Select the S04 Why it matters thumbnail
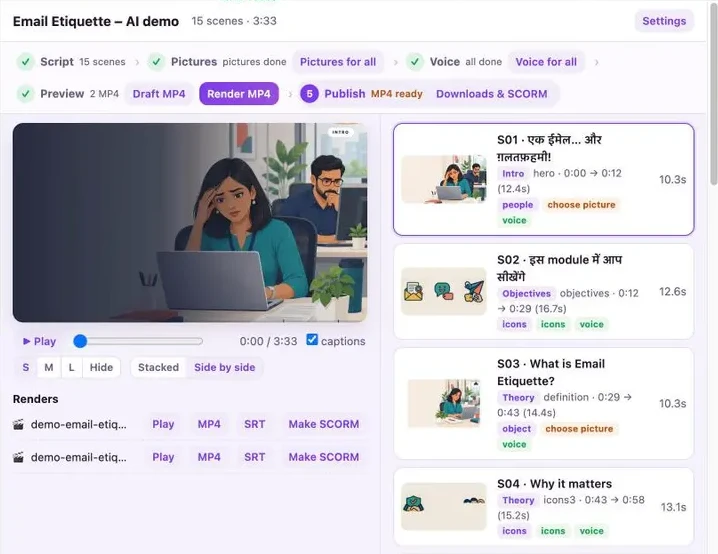 click(x=444, y=506)
